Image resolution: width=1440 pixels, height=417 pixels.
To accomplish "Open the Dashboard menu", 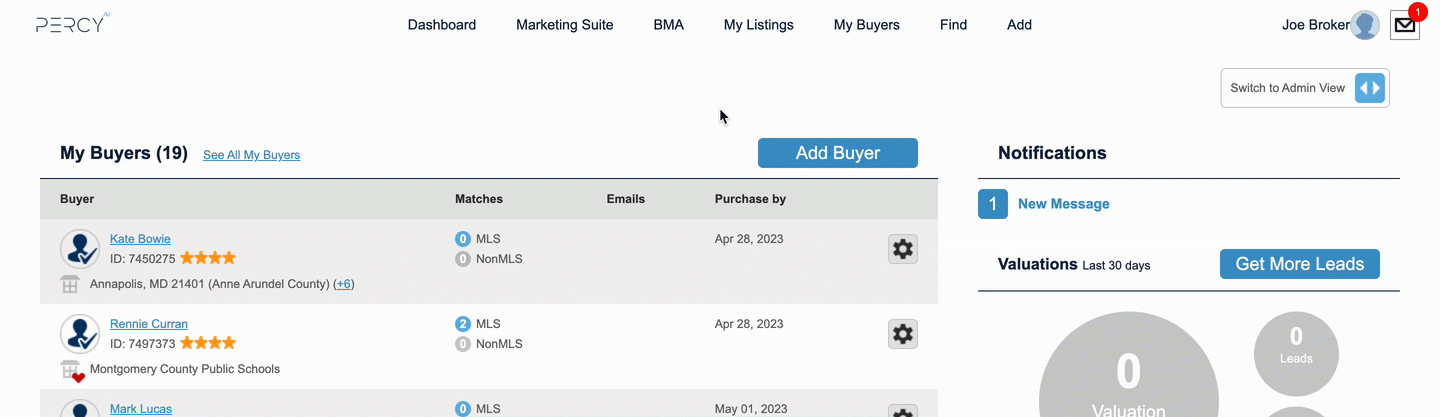I will pyautogui.click(x=442, y=25).
